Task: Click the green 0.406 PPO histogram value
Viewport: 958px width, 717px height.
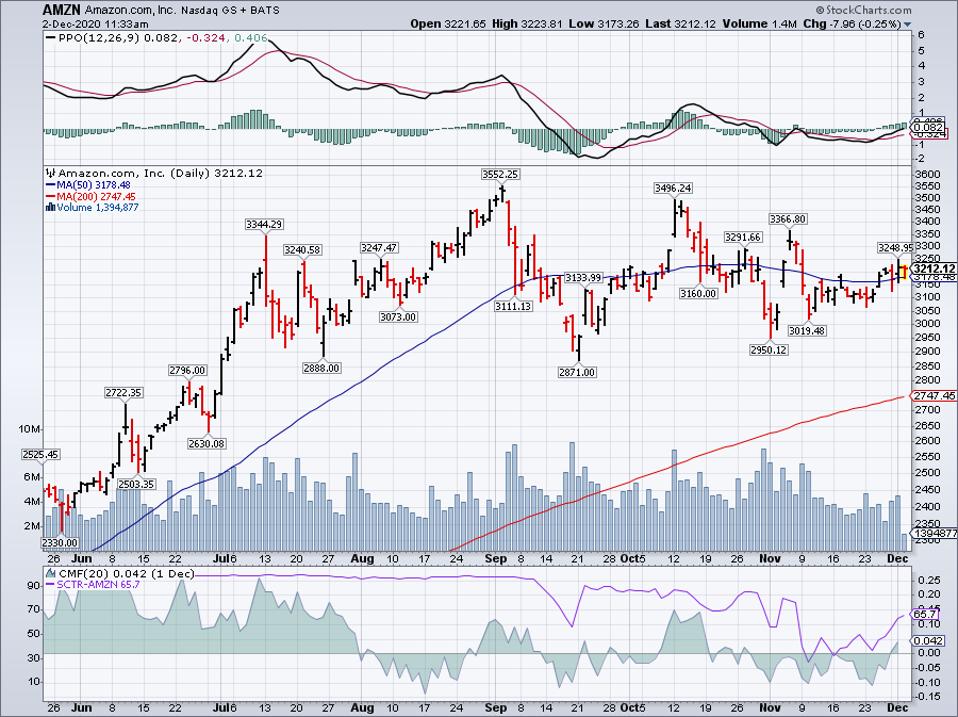Action: (x=250, y=38)
